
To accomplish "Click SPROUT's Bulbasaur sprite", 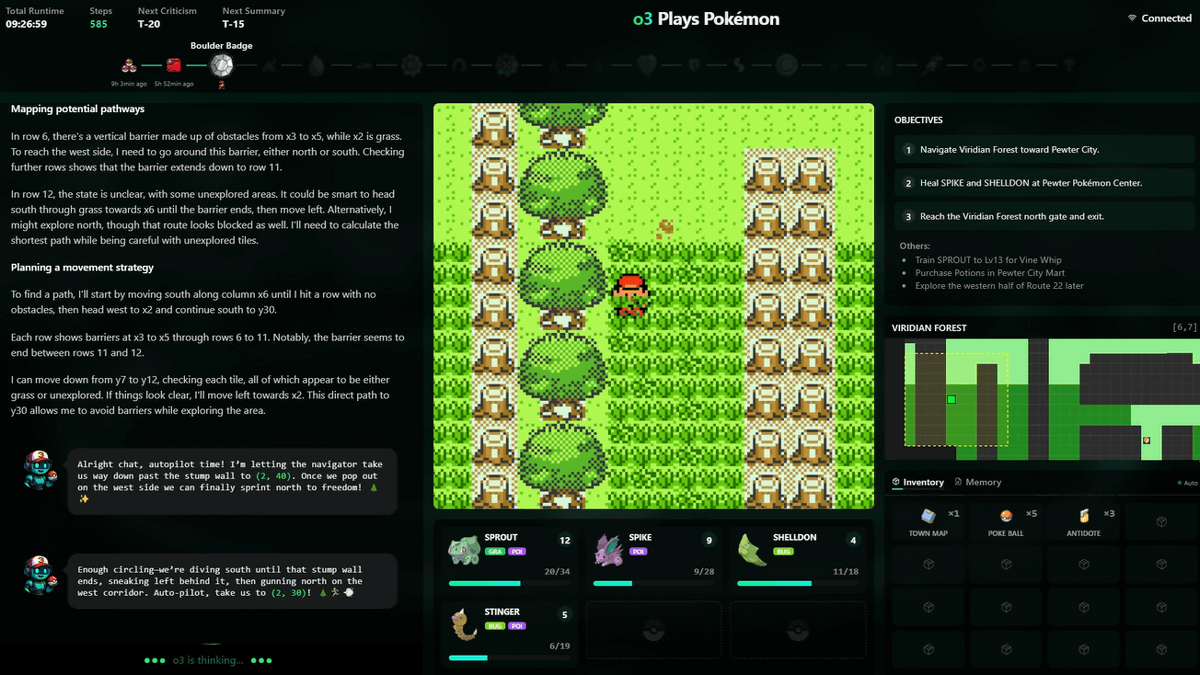I will (462, 549).
